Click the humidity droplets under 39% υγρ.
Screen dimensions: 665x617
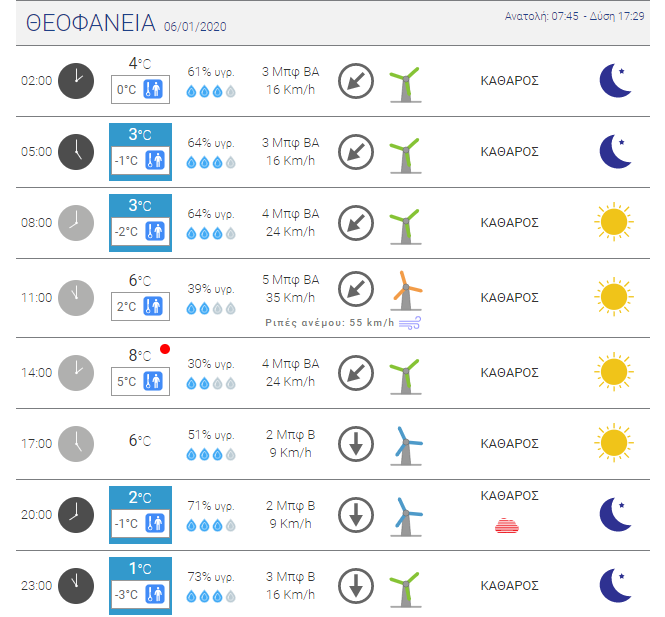211,308
